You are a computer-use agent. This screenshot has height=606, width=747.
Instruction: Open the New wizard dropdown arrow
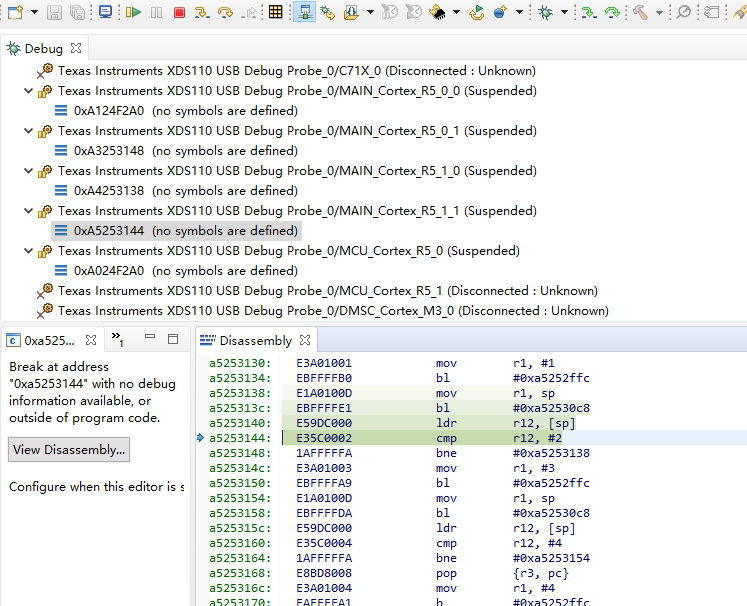(34, 12)
